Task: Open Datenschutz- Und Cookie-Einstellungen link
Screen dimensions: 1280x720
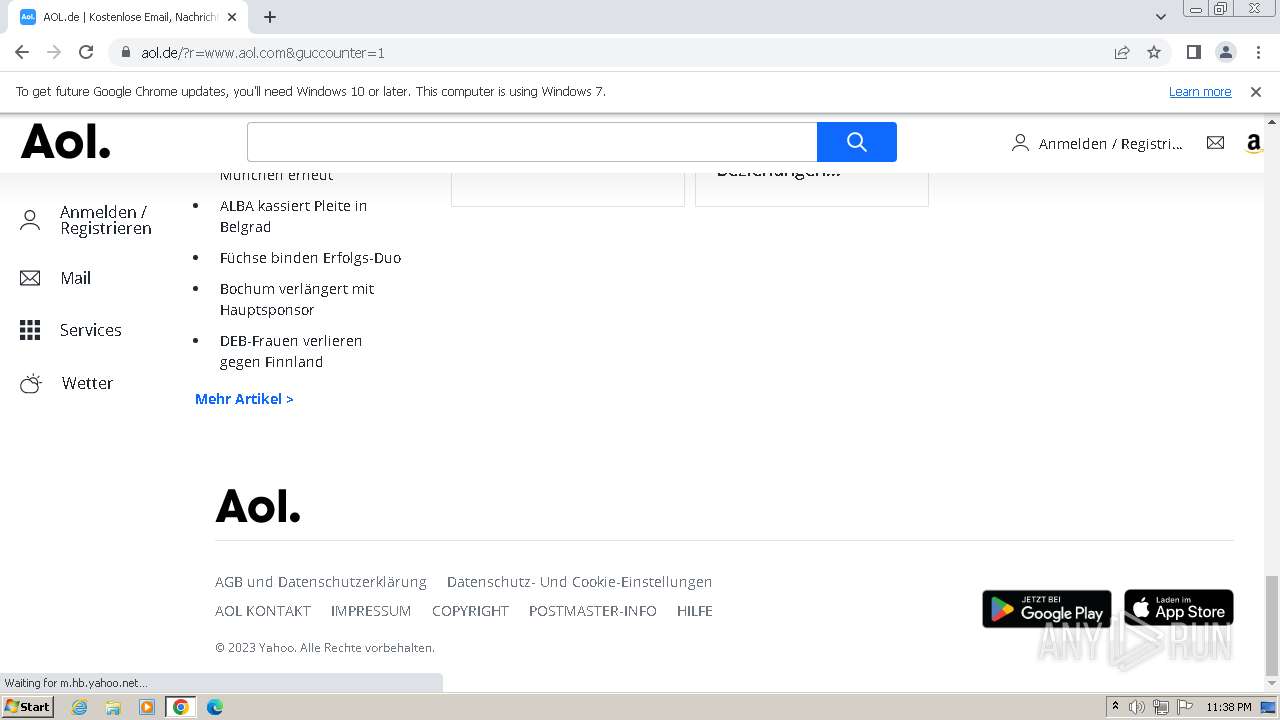Action: pyautogui.click(x=580, y=582)
